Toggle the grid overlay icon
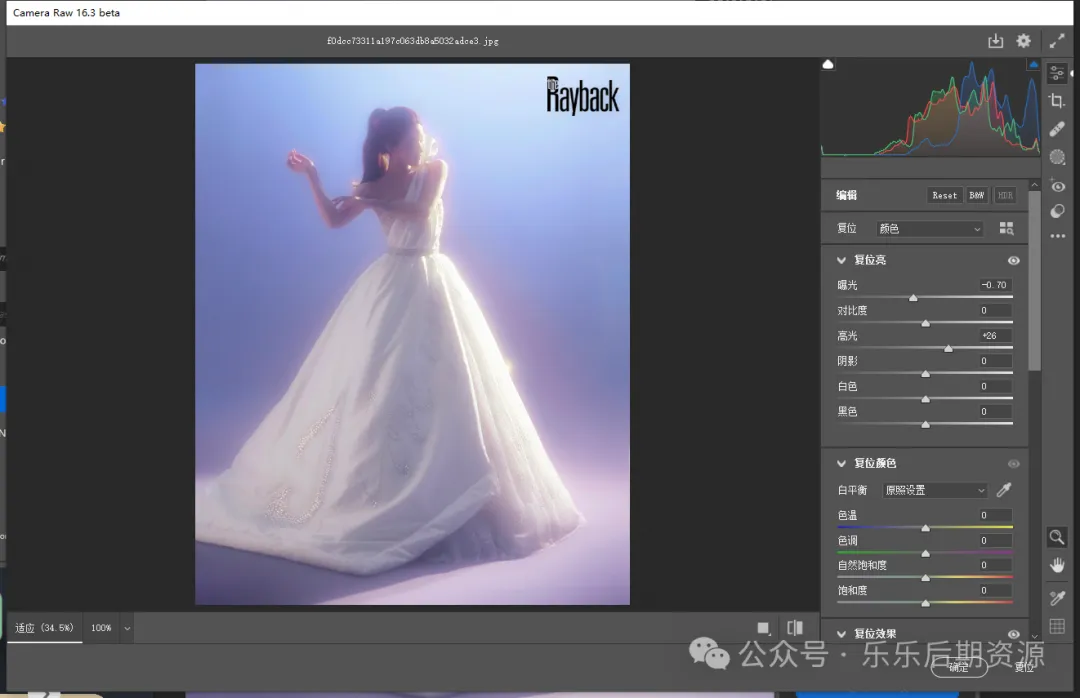This screenshot has height=698, width=1080. coord(1057,627)
